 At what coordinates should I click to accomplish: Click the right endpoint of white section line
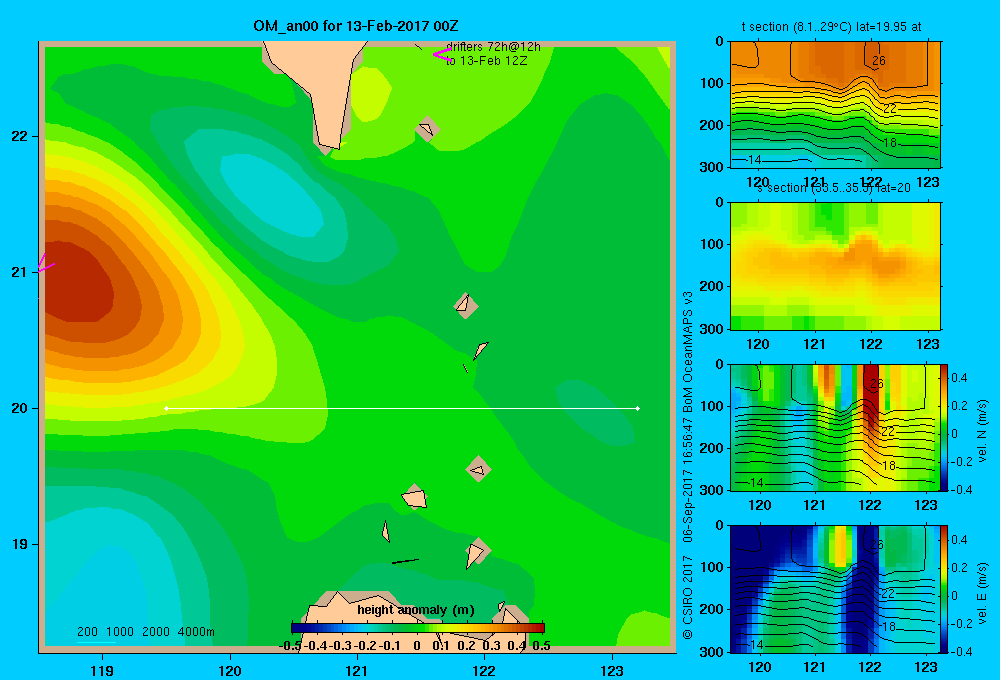click(638, 408)
